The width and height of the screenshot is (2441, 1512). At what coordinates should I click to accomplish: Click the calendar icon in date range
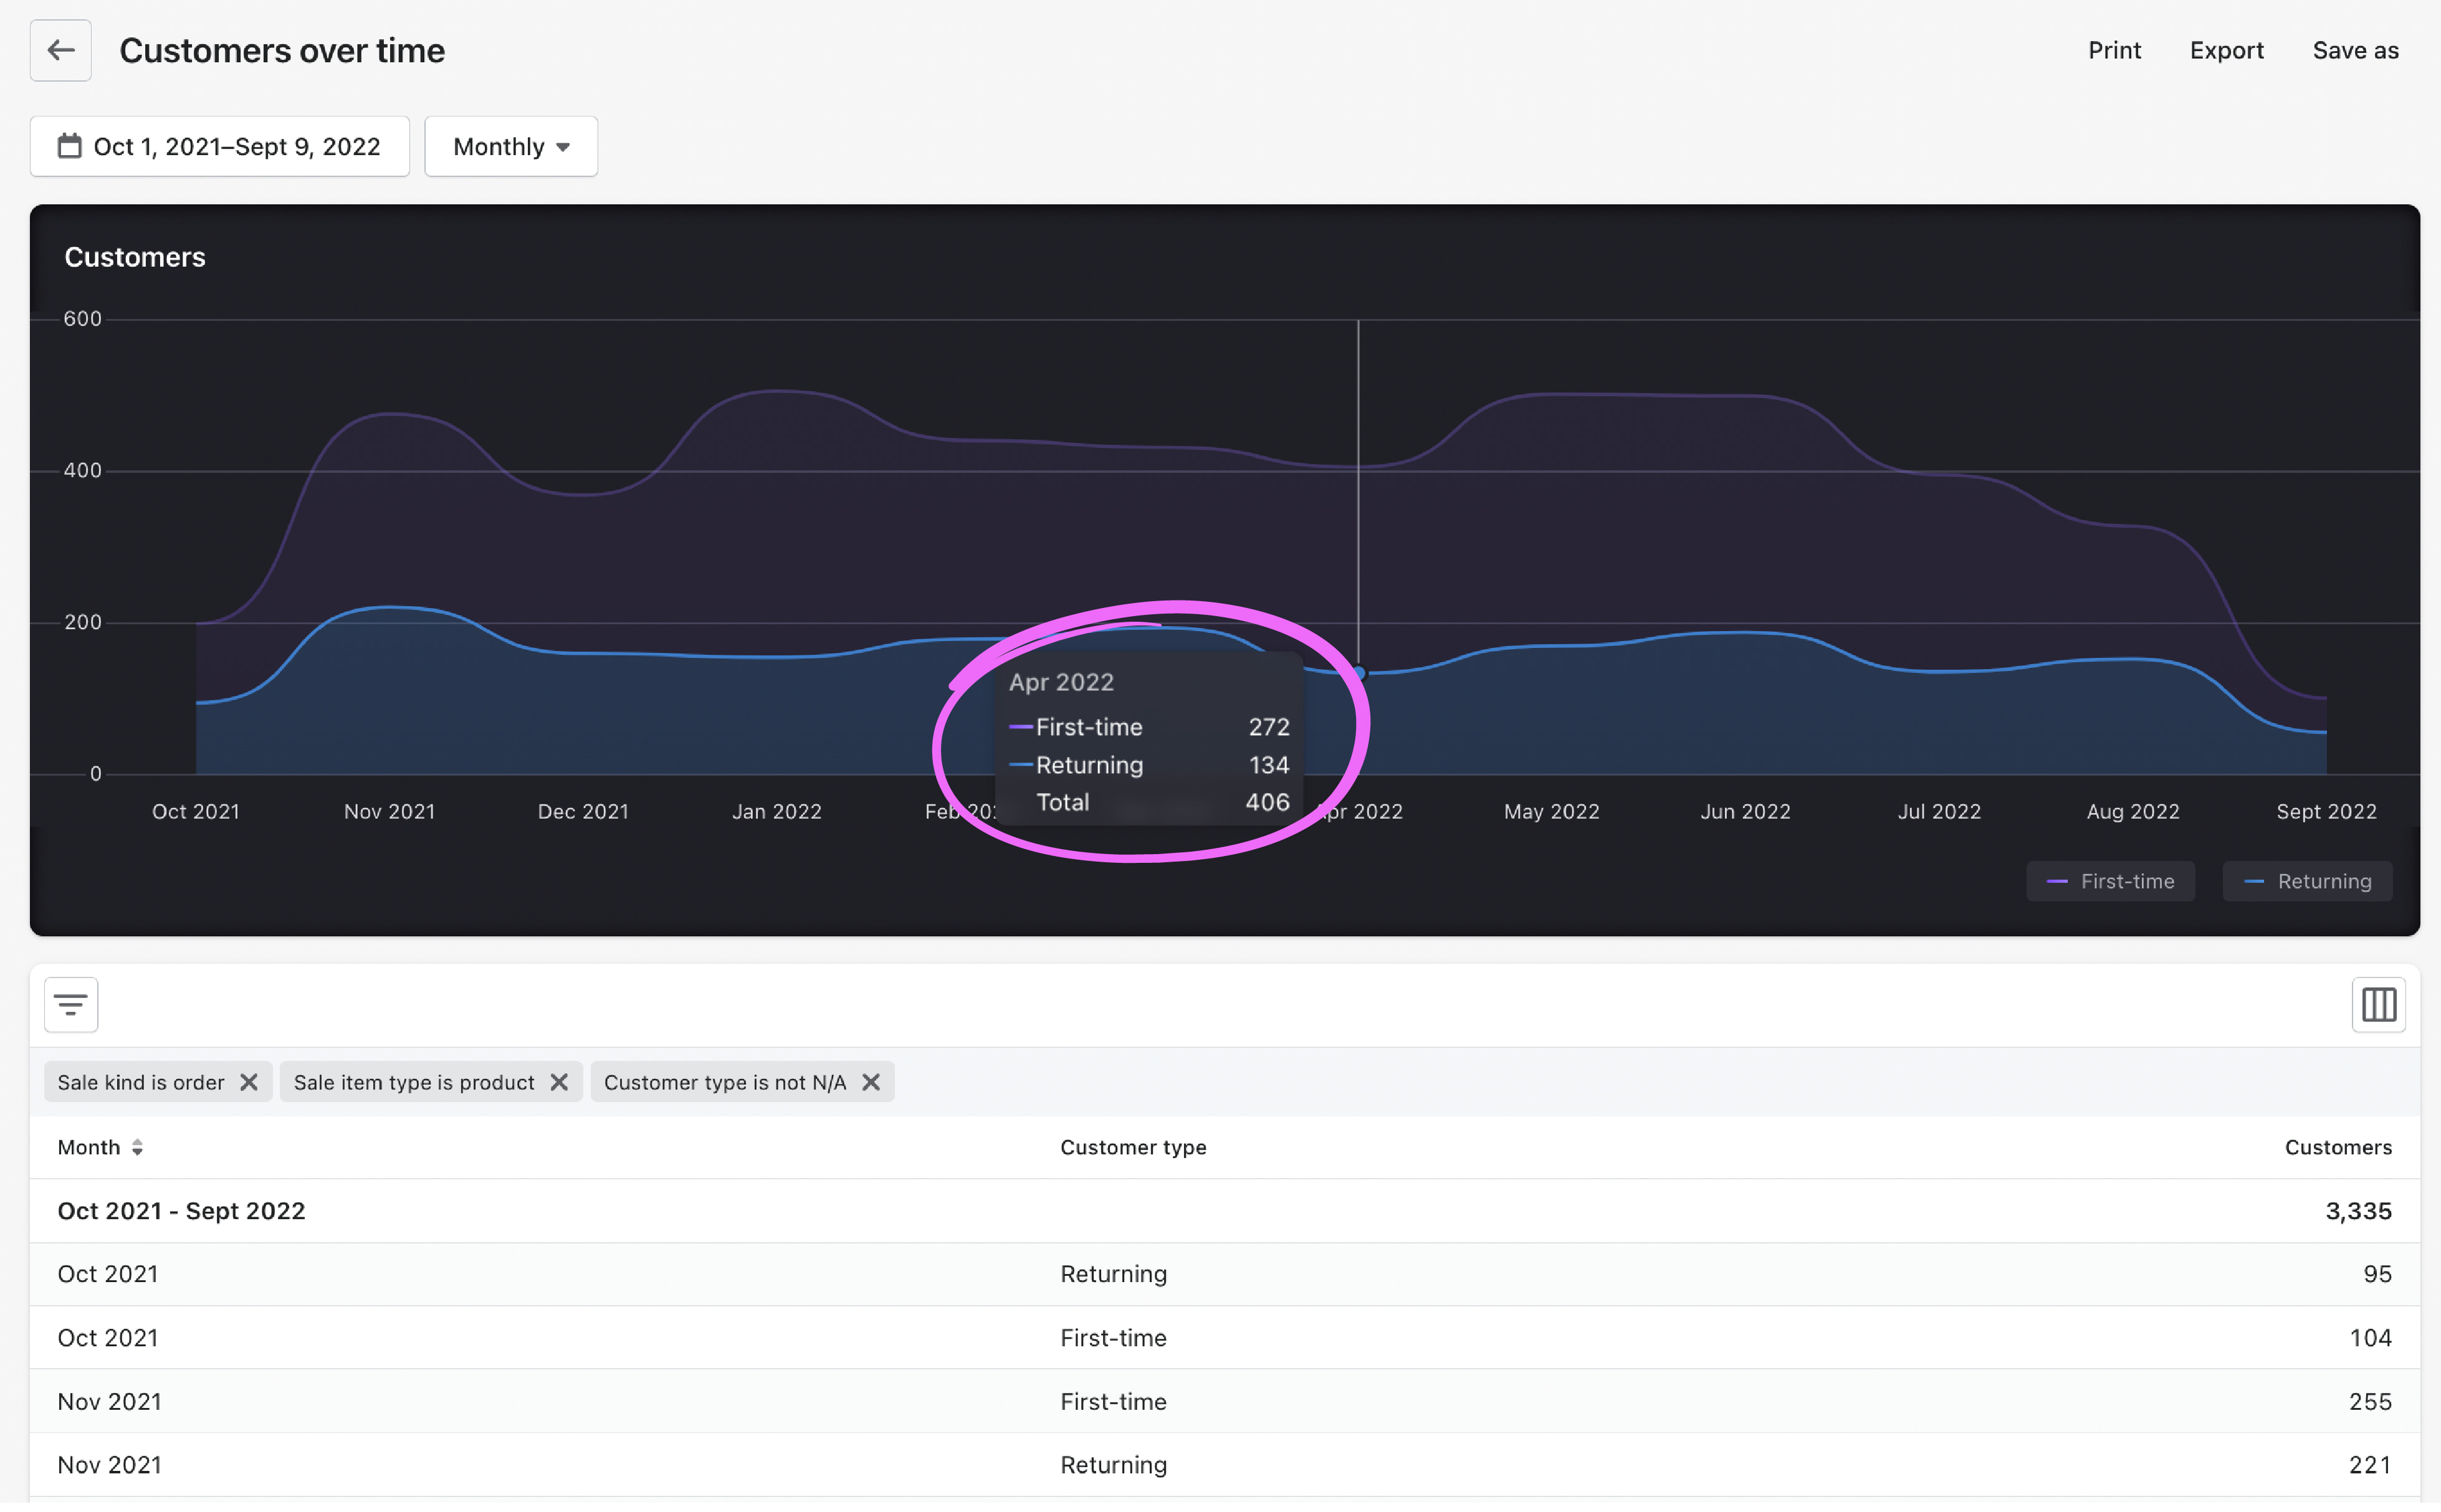point(69,147)
